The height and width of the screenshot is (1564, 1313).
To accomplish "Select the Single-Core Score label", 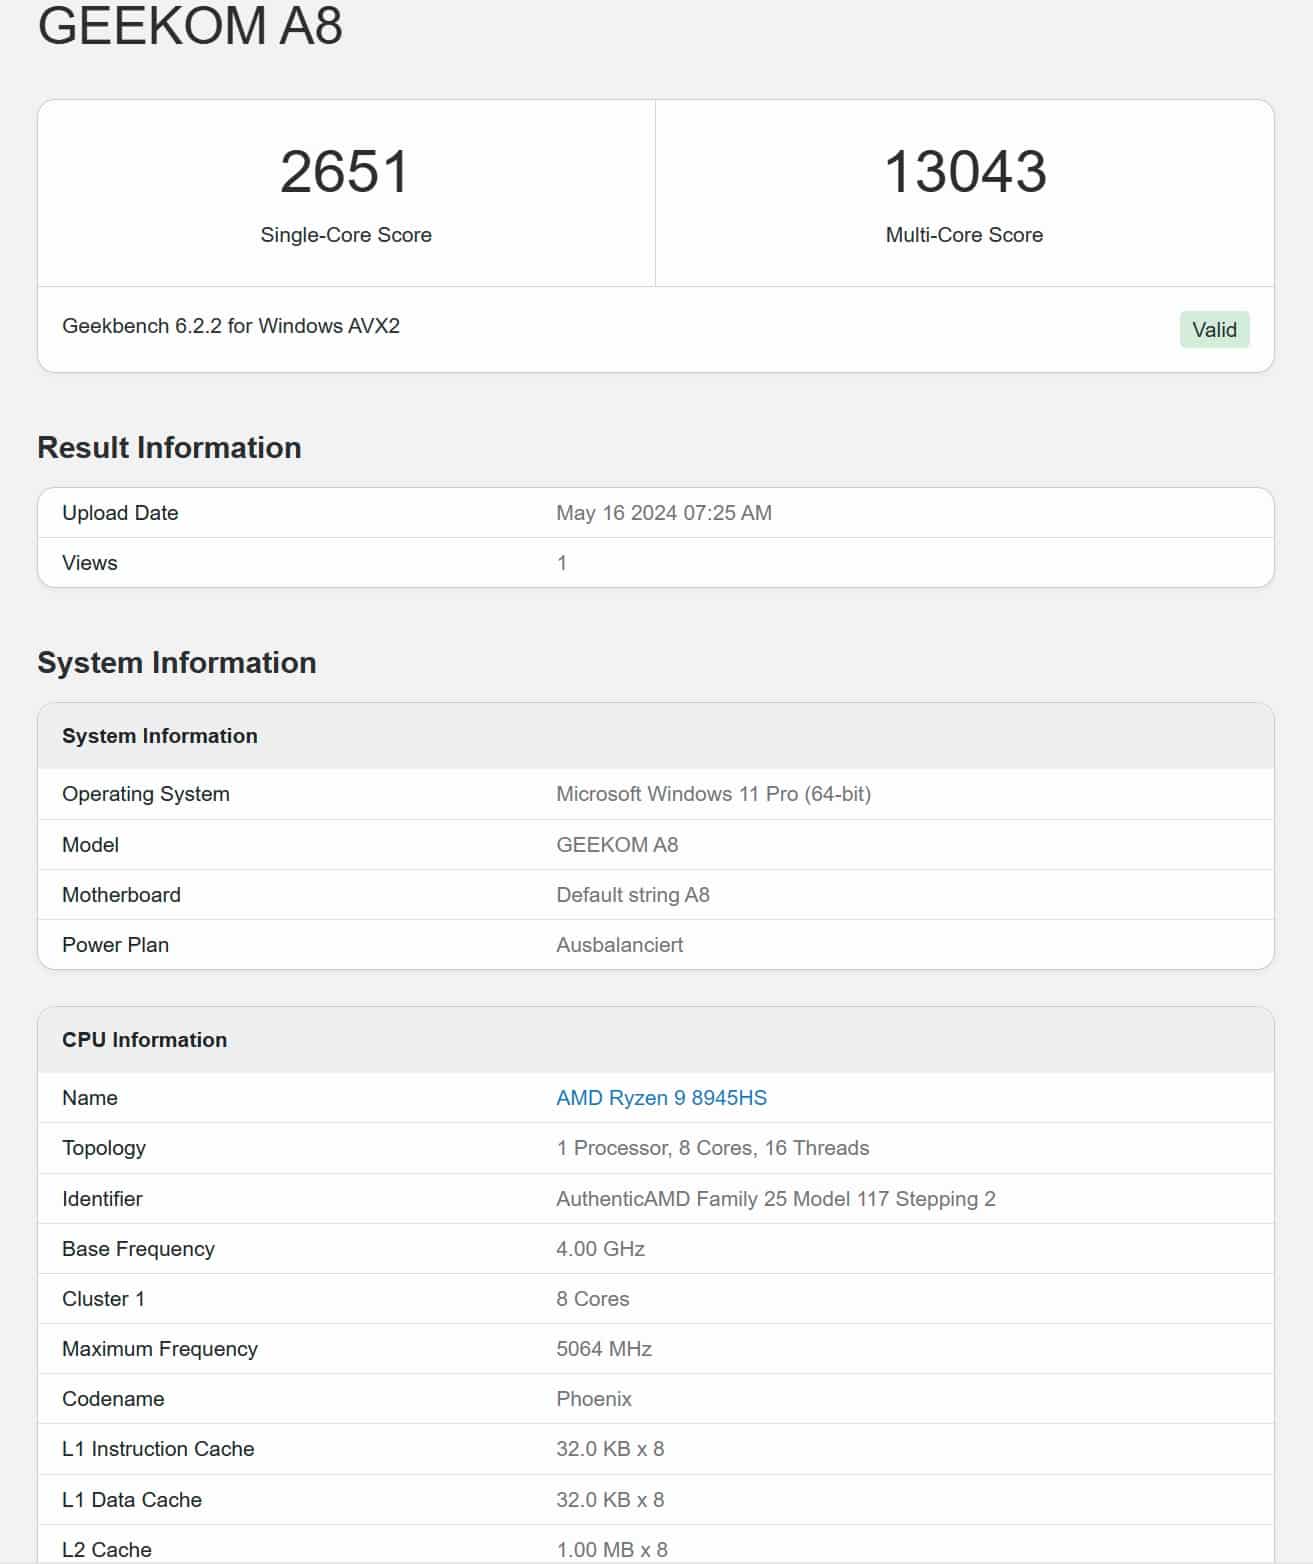I will pos(346,235).
